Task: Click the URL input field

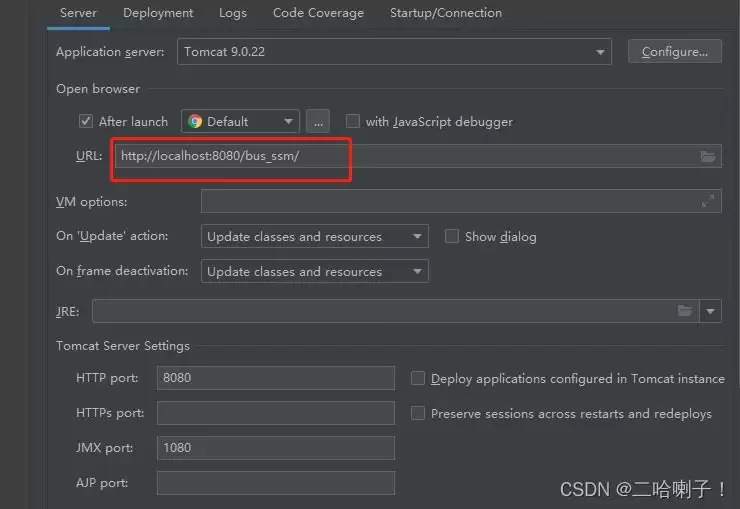Action: [418, 156]
